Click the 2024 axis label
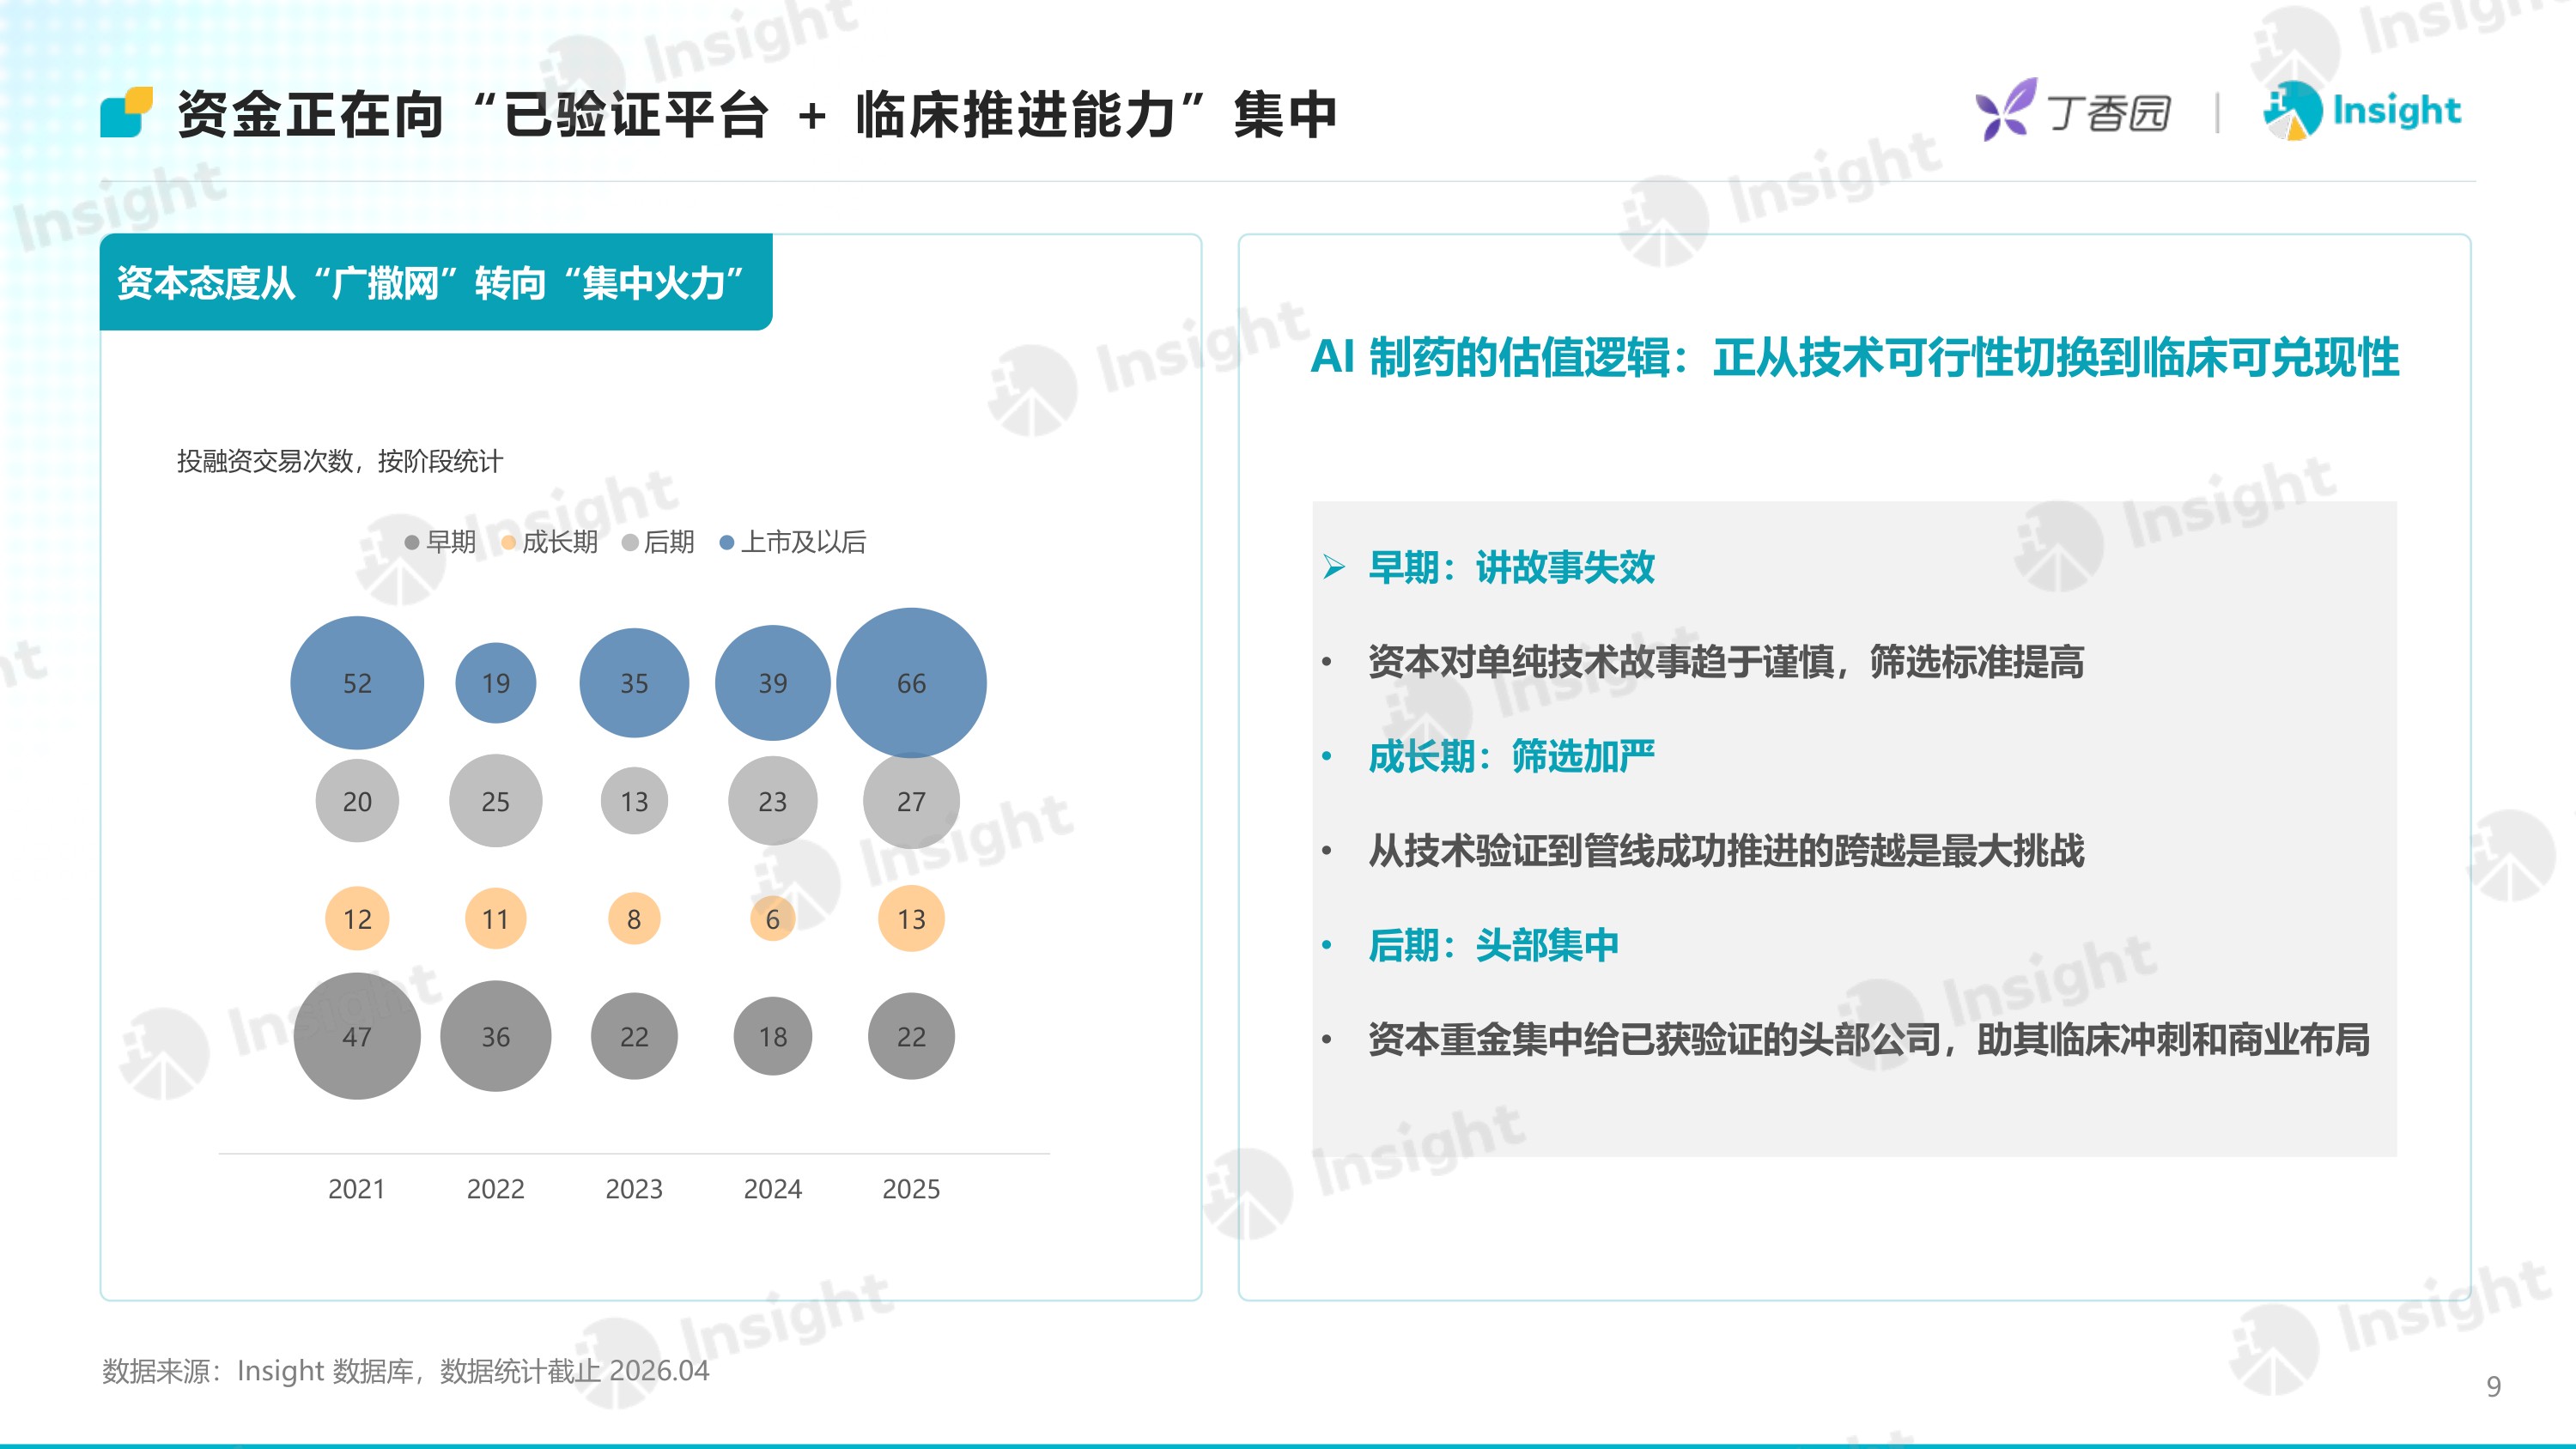Viewport: 2576px width, 1449px height. (x=773, y=1189)
